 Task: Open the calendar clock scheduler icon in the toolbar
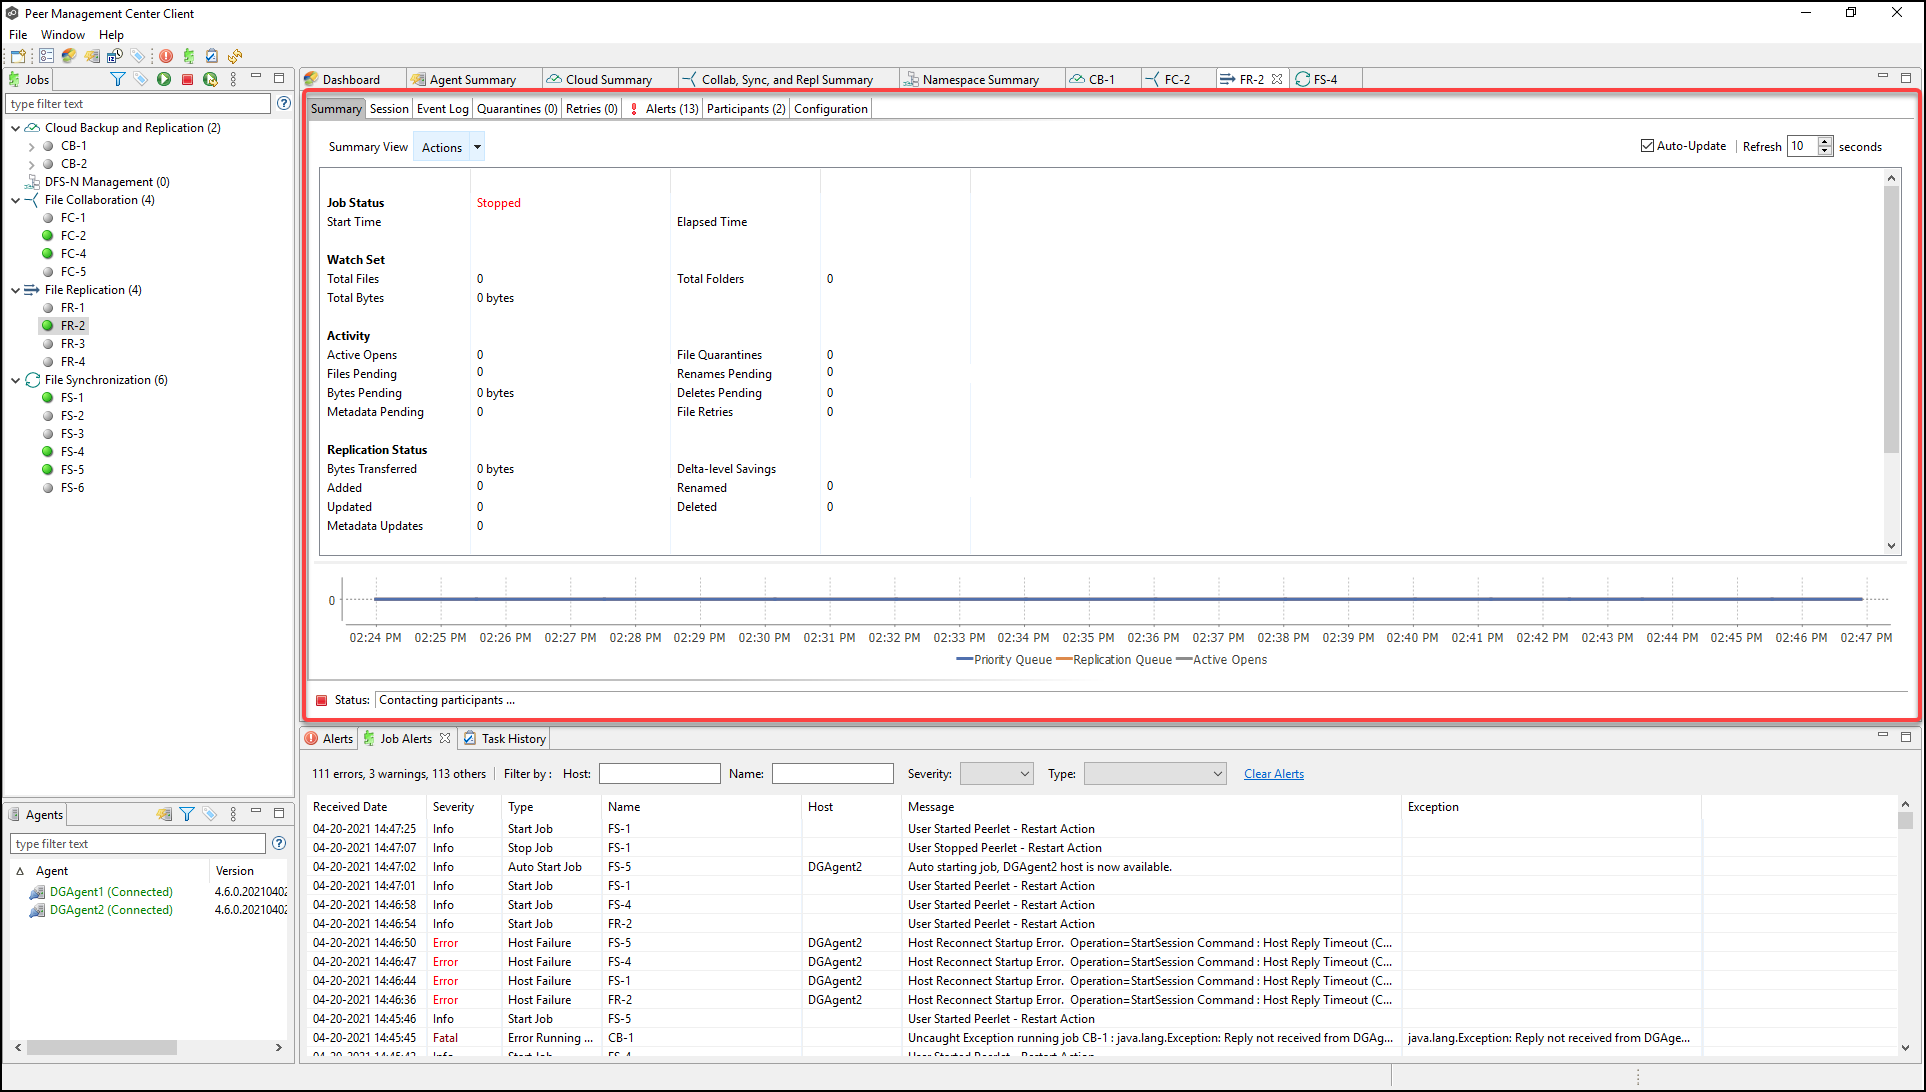pyautogui.click(x=115, y=56)
